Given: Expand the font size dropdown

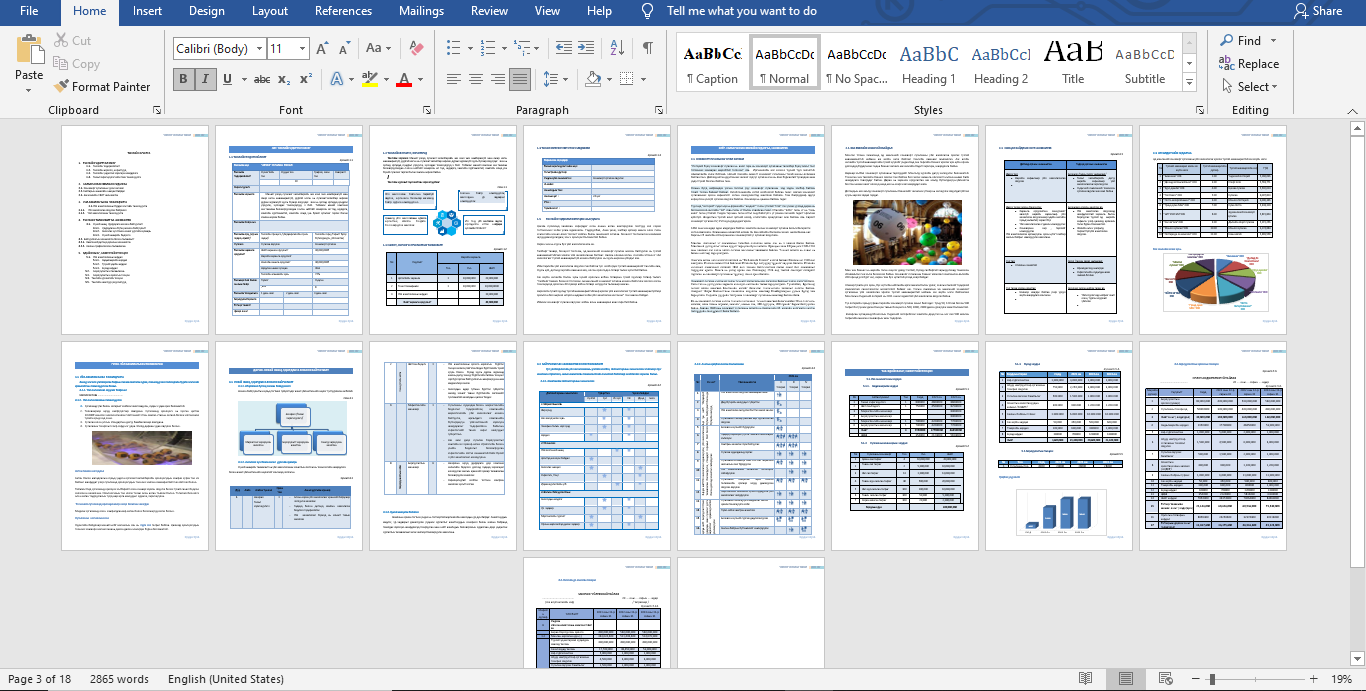Looking at the screenshot, I should 302,49.
